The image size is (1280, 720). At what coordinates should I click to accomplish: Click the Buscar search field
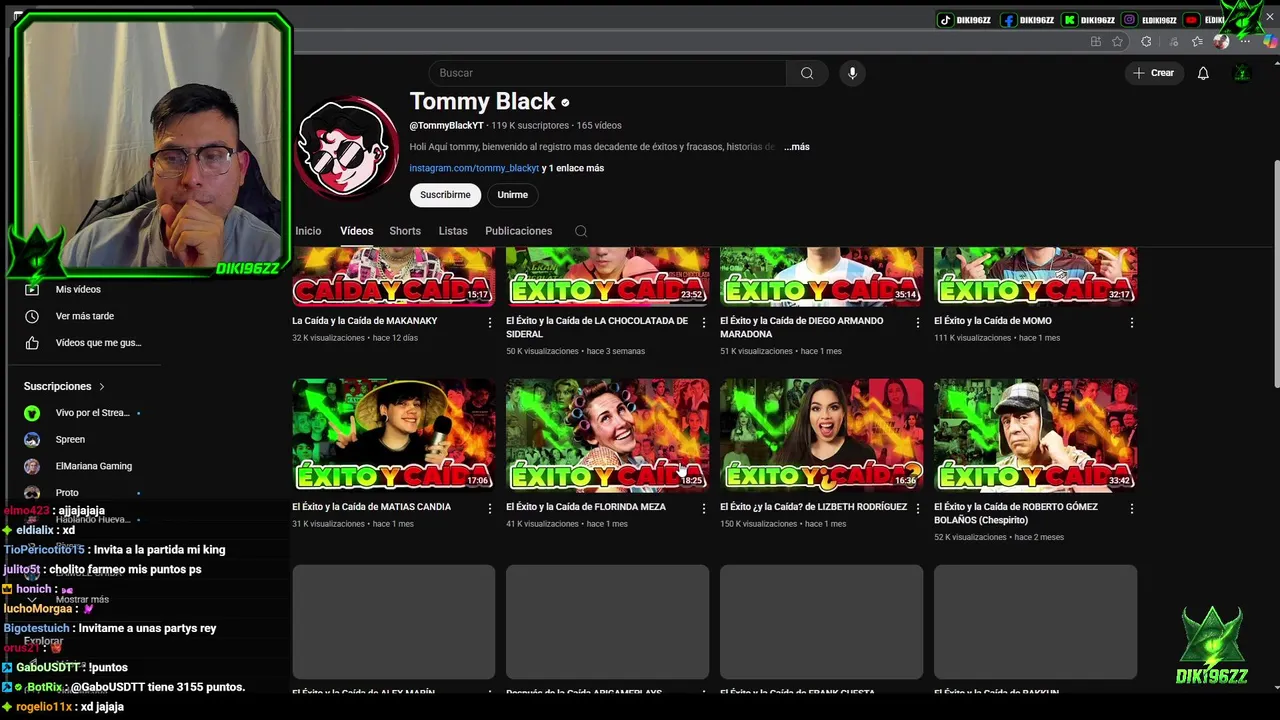coord(608,73)
